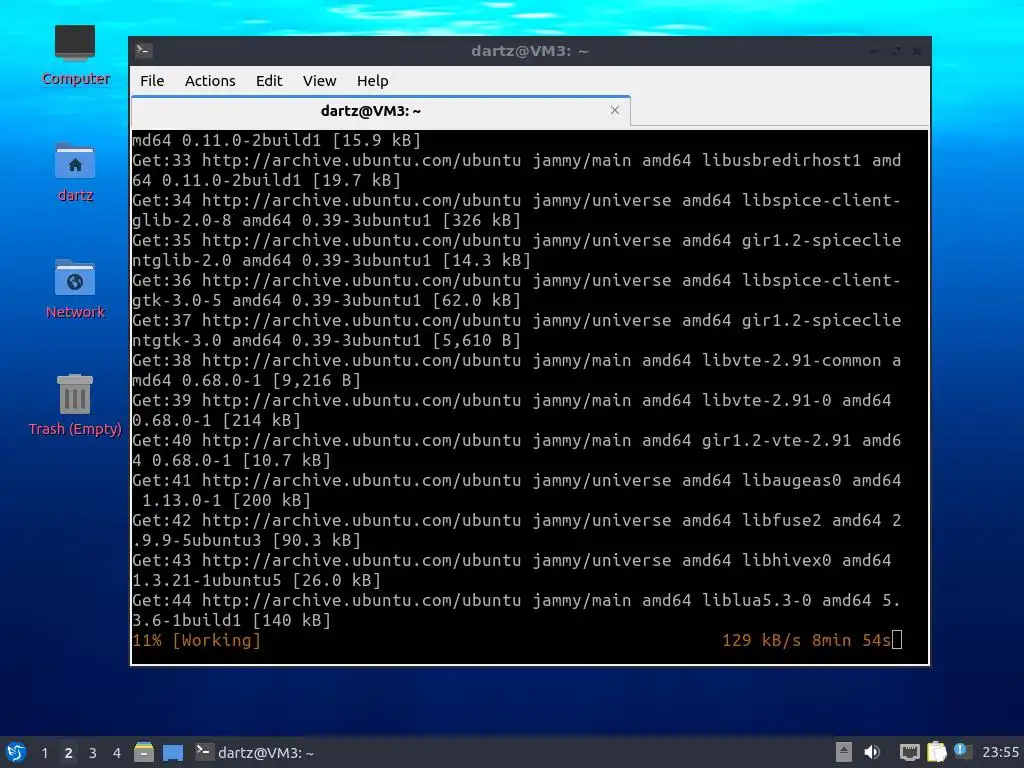Click the '1.3.21-1ubuntu5 [26.0 kB]' text
The image size is (1024, 768).
click(x=256, y=581)
